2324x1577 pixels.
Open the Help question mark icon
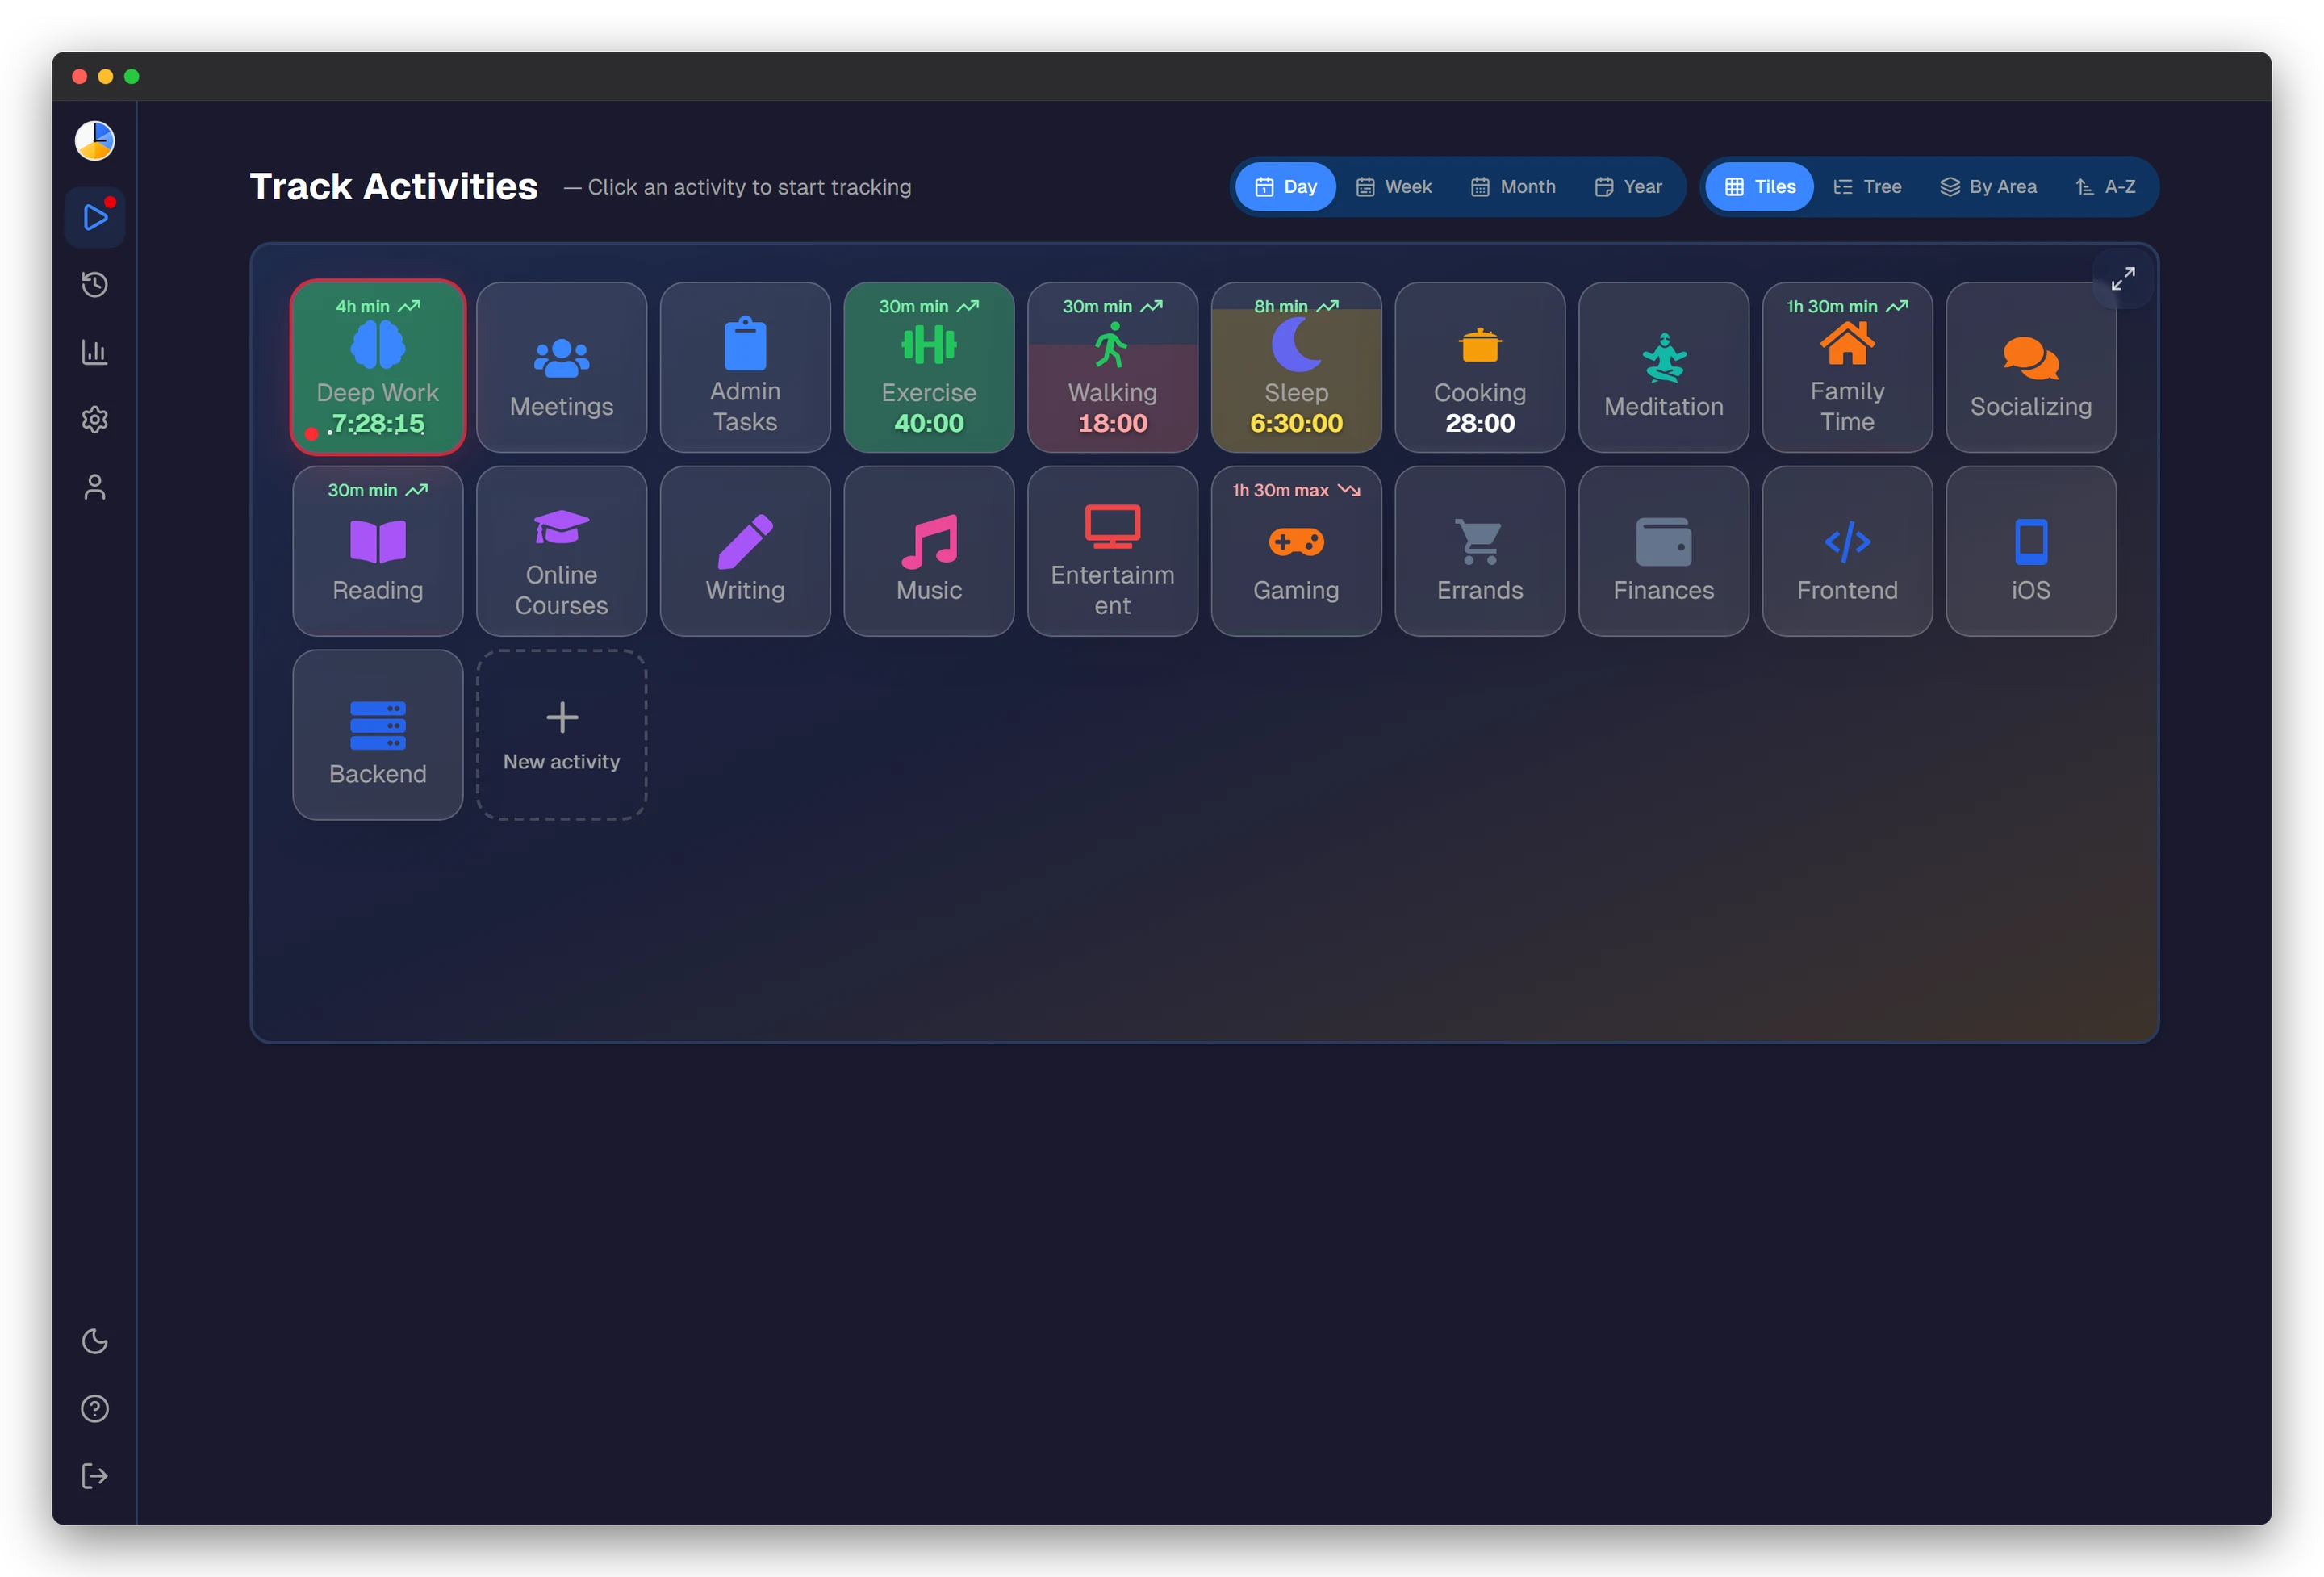pos(95,1409)
